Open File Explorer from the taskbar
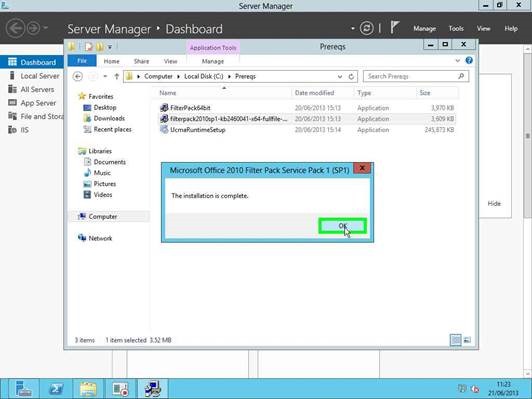This screenshot has height=399, width=532. click(x=88, y=389)
